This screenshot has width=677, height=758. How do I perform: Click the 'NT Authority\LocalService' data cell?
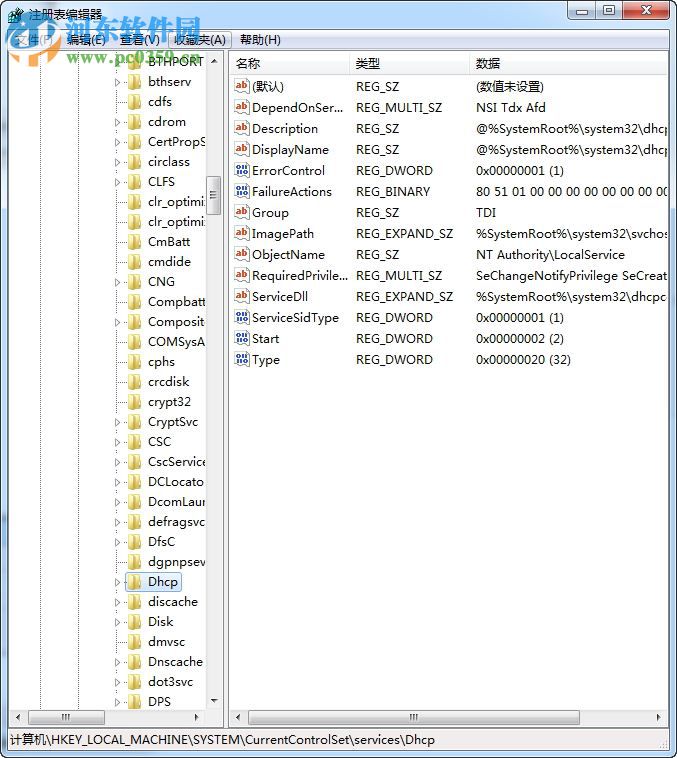550,254
